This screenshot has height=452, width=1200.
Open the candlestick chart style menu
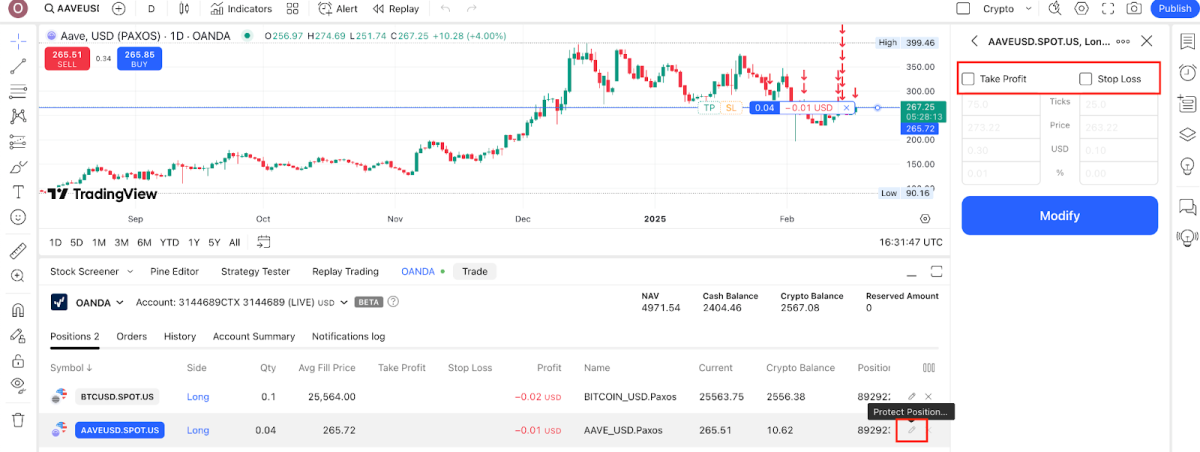tap(183, 8)
